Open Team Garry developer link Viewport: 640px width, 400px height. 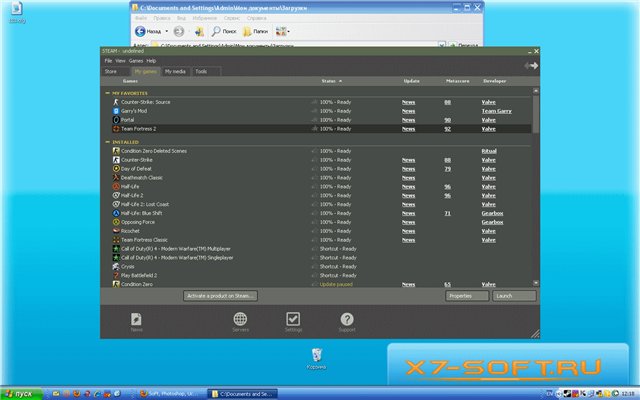496,111
